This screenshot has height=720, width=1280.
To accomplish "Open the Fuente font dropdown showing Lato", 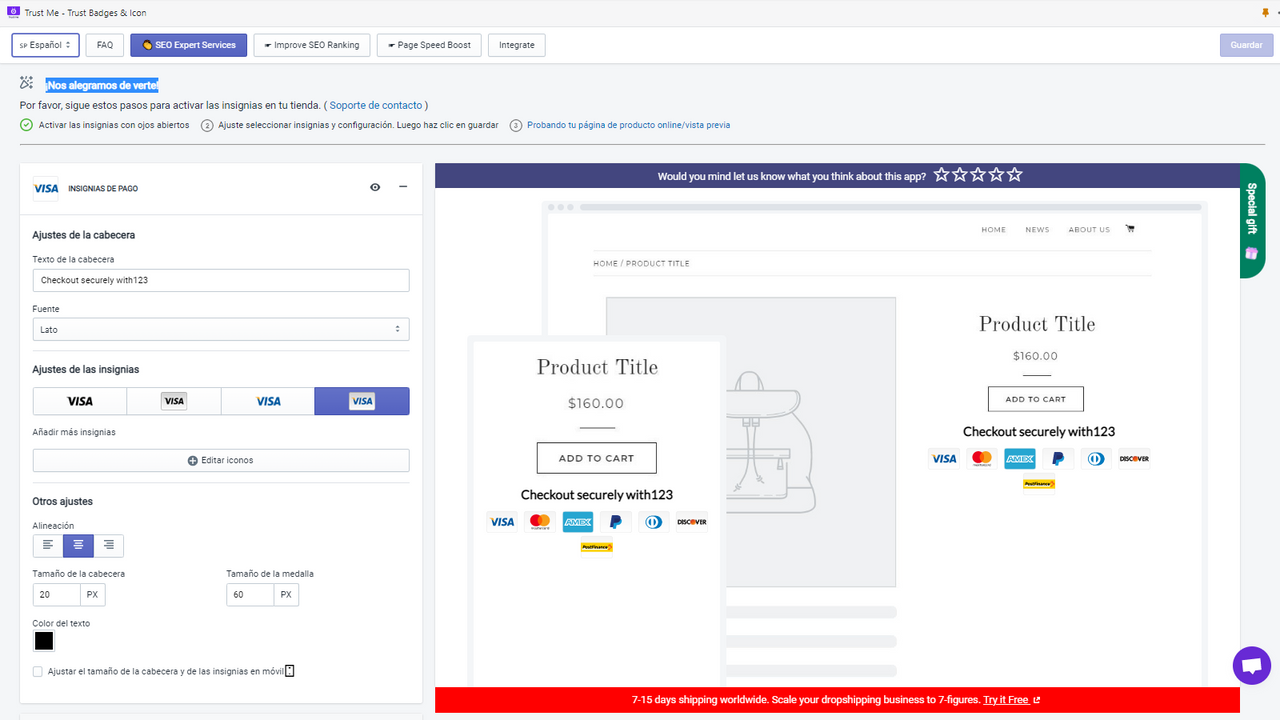I will point(221,329).
